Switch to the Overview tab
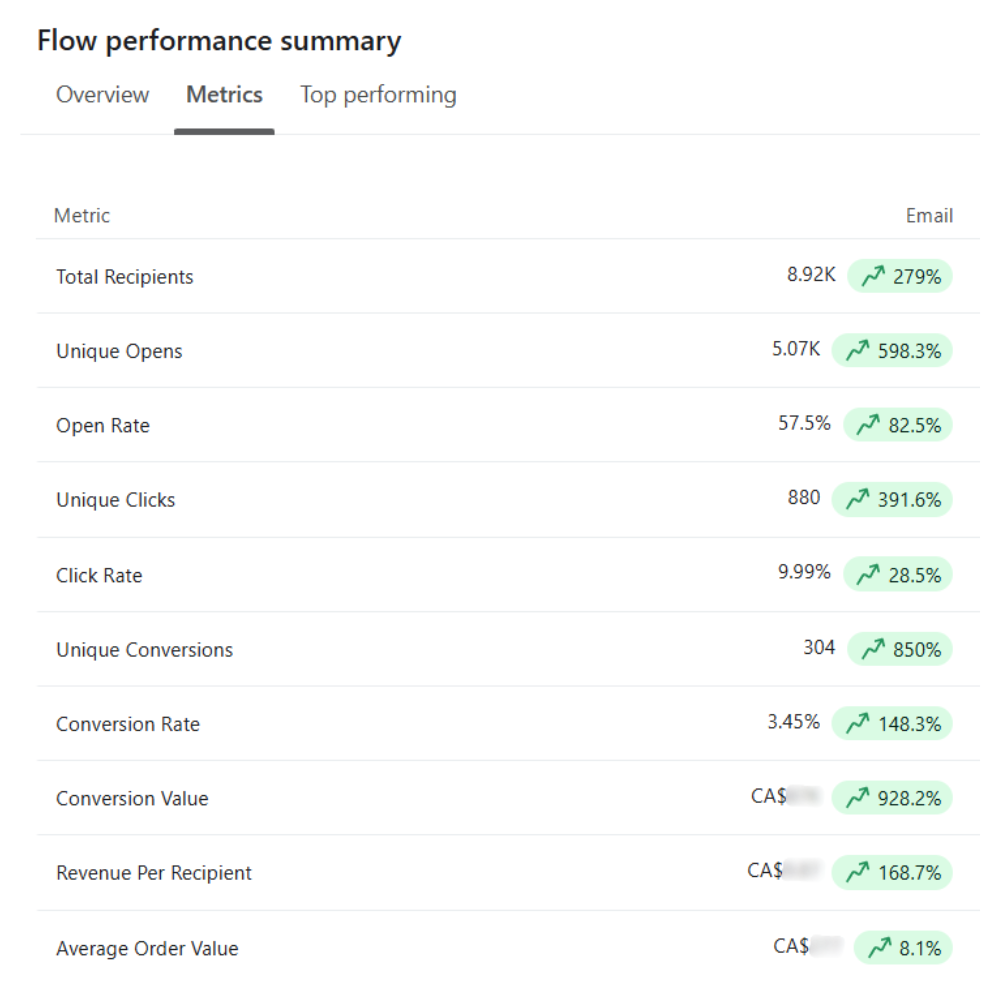 102,95
